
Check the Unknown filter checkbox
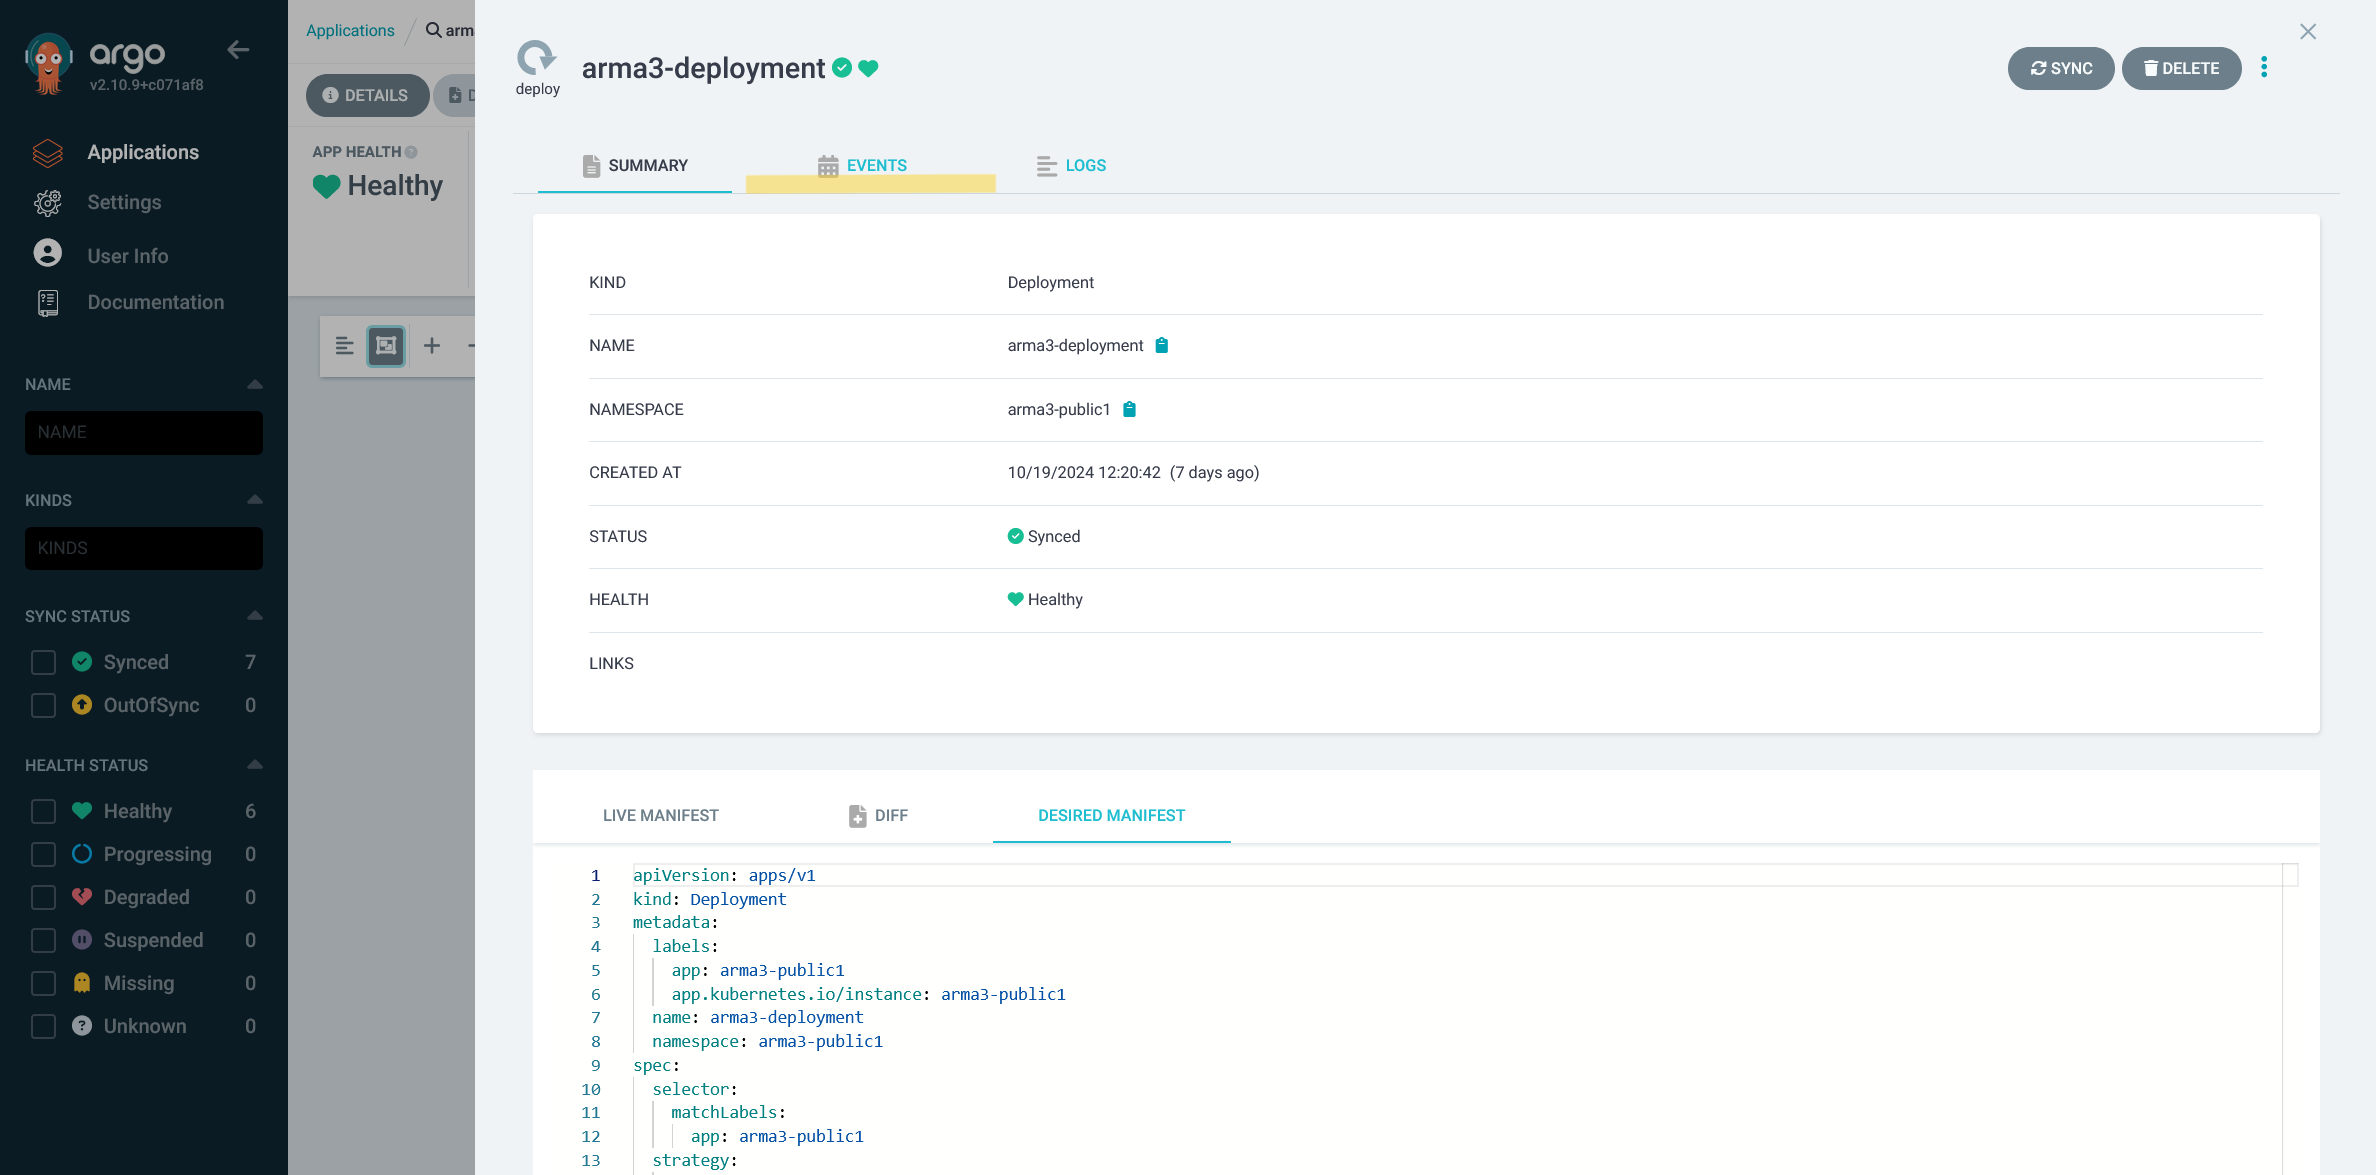coord(43,1026)
